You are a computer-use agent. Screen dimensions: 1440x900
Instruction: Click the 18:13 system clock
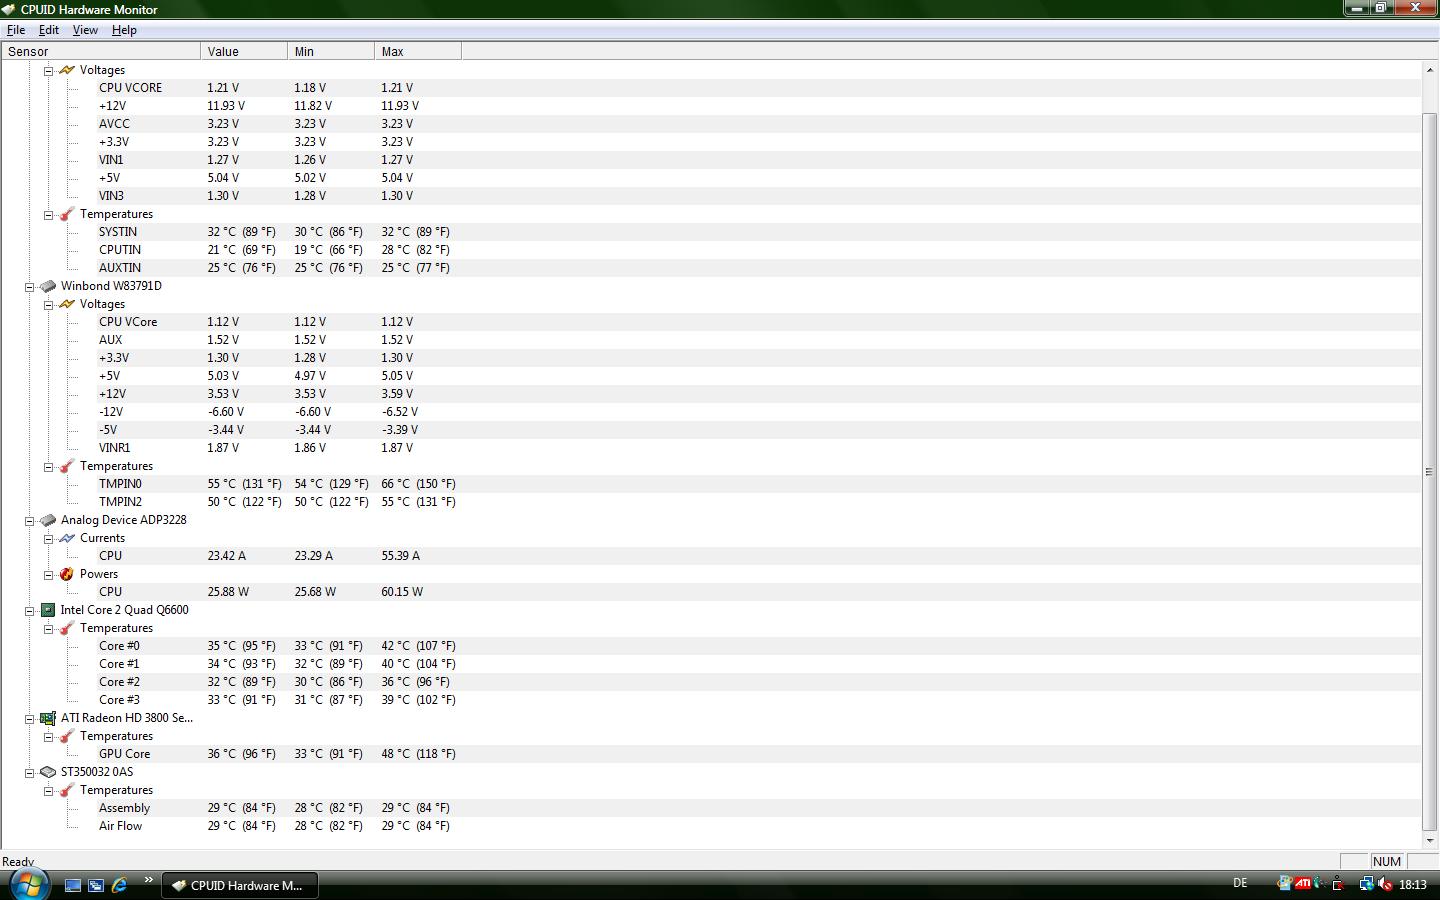[1413, 885]
